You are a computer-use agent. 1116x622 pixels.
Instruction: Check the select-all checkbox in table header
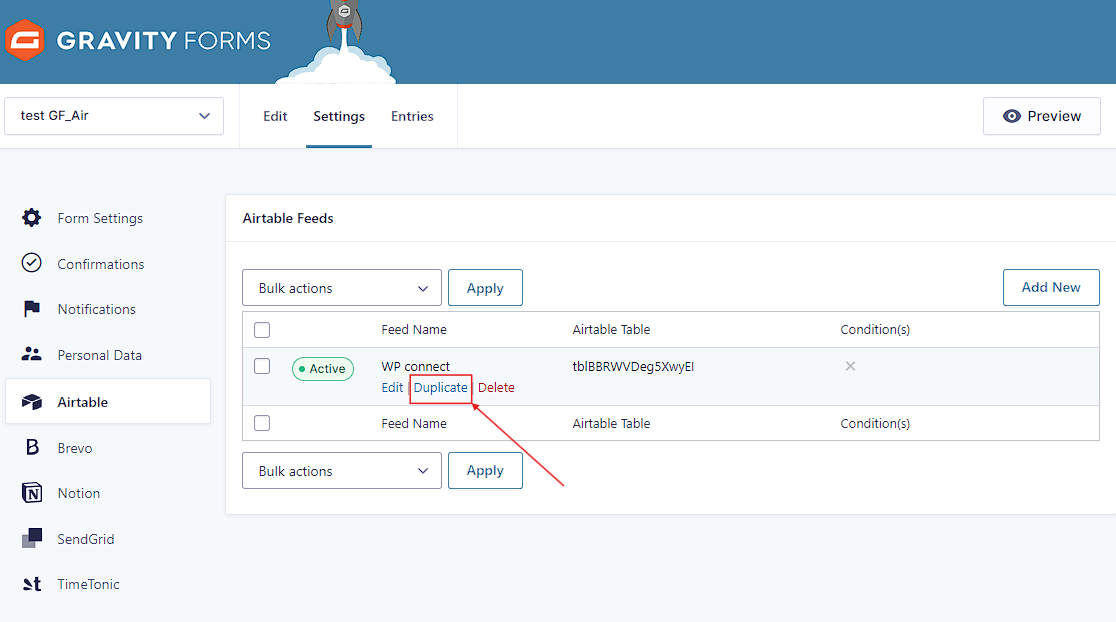[x=262, y=330]
